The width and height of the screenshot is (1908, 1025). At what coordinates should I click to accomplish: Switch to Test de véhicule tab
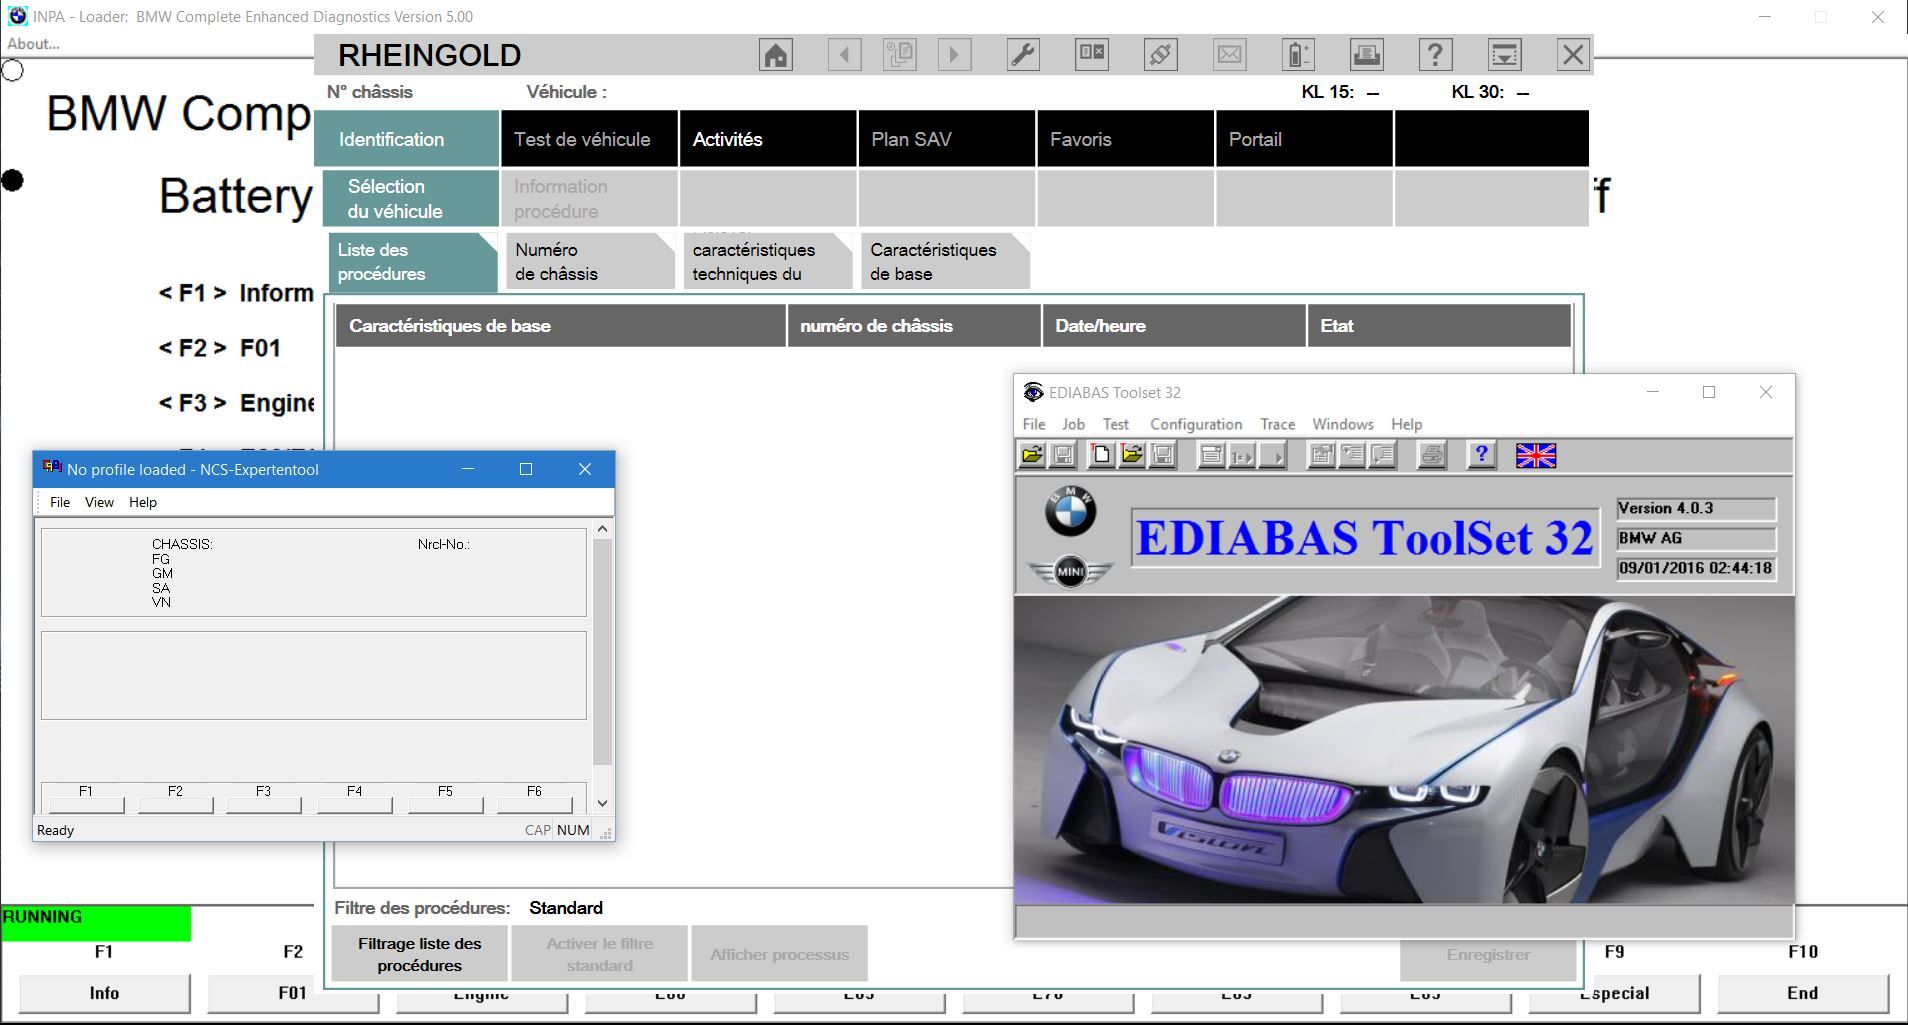tap(588, 139)
